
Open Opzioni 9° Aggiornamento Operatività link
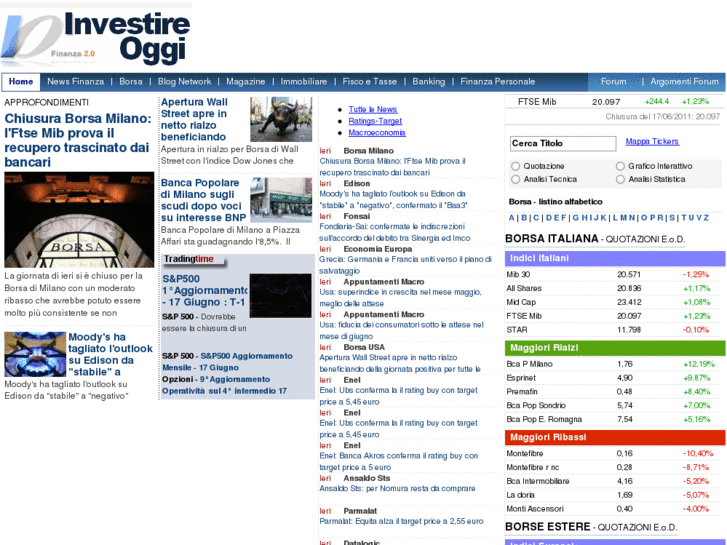[x=224, y=385]
